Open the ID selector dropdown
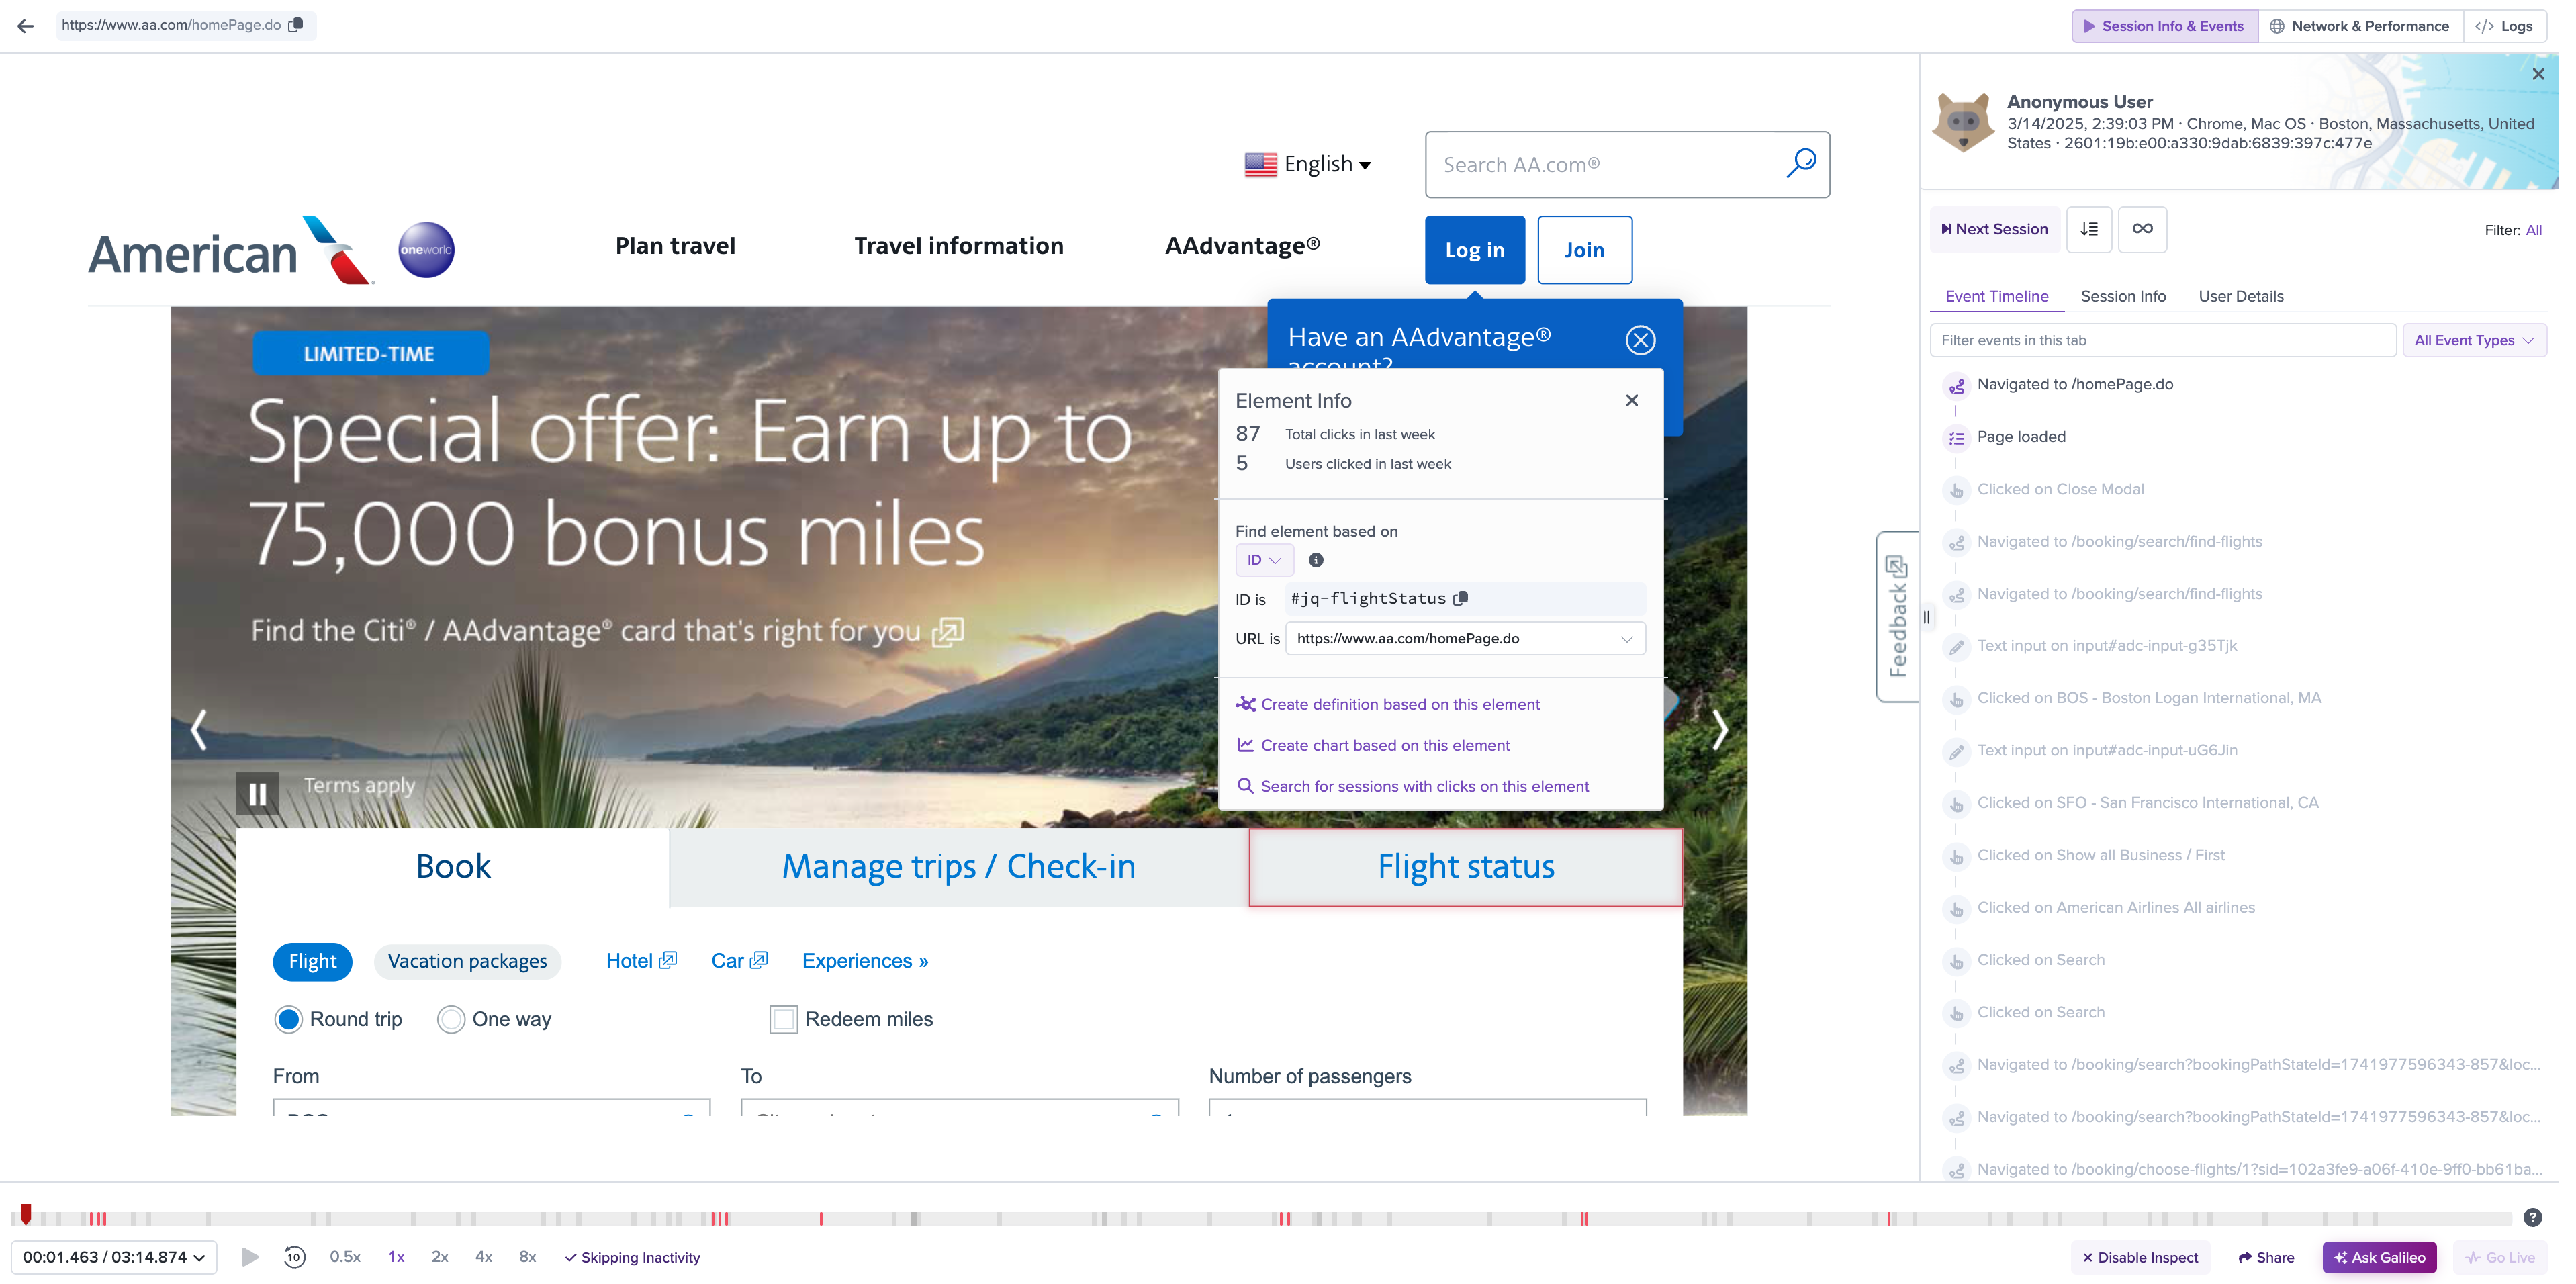This screenshot has width=2576, height=1284. 1264,560
